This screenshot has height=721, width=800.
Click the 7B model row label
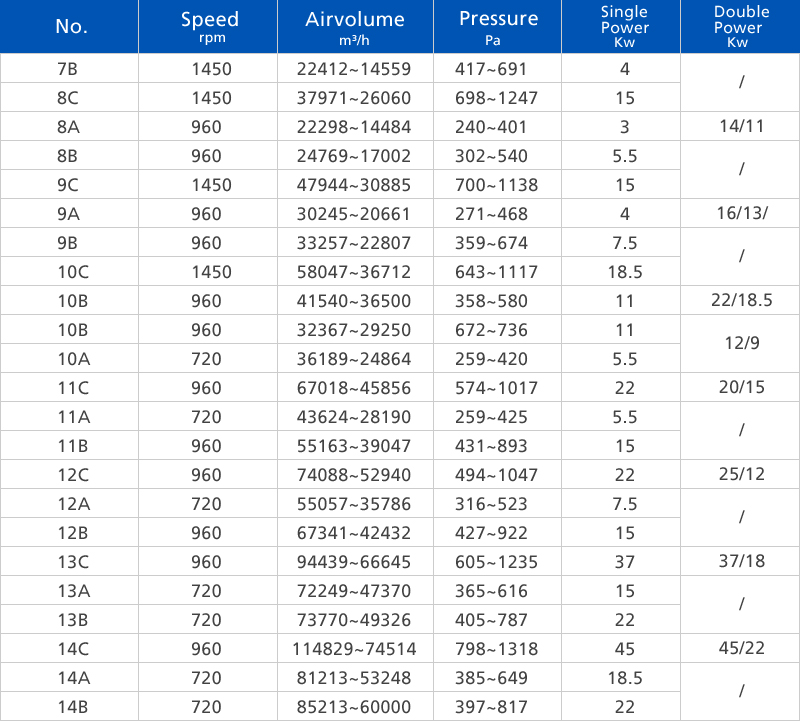71,69
